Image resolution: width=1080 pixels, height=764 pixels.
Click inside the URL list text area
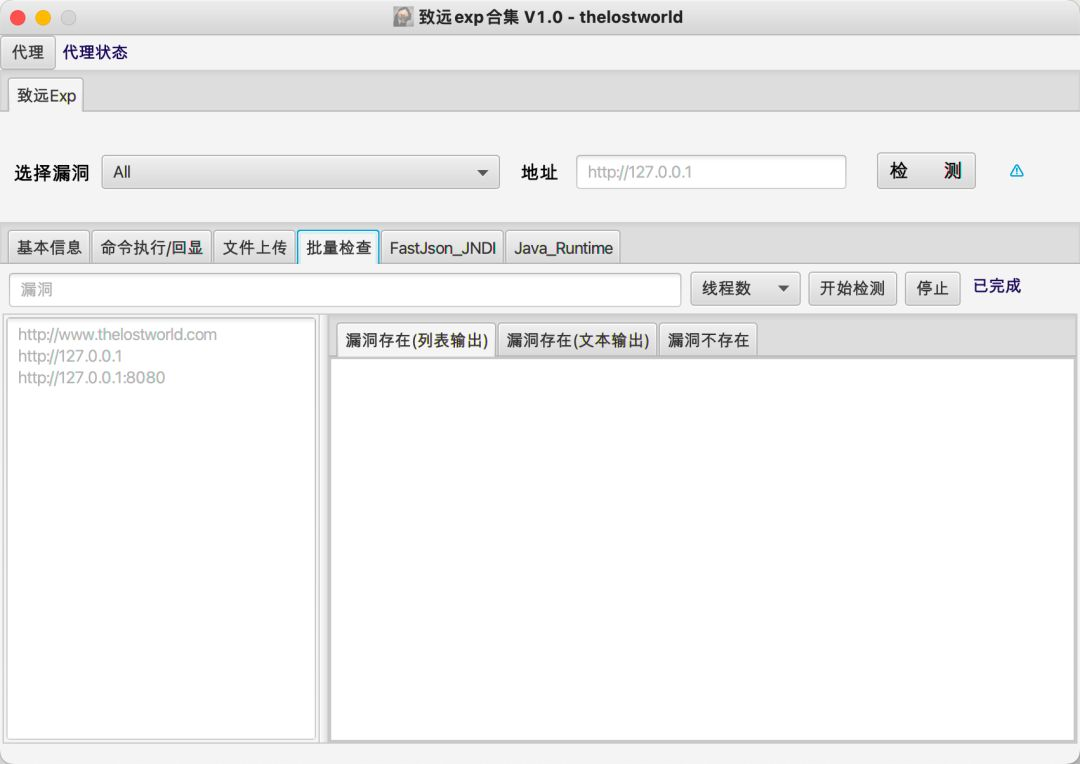tap(161, 528)
